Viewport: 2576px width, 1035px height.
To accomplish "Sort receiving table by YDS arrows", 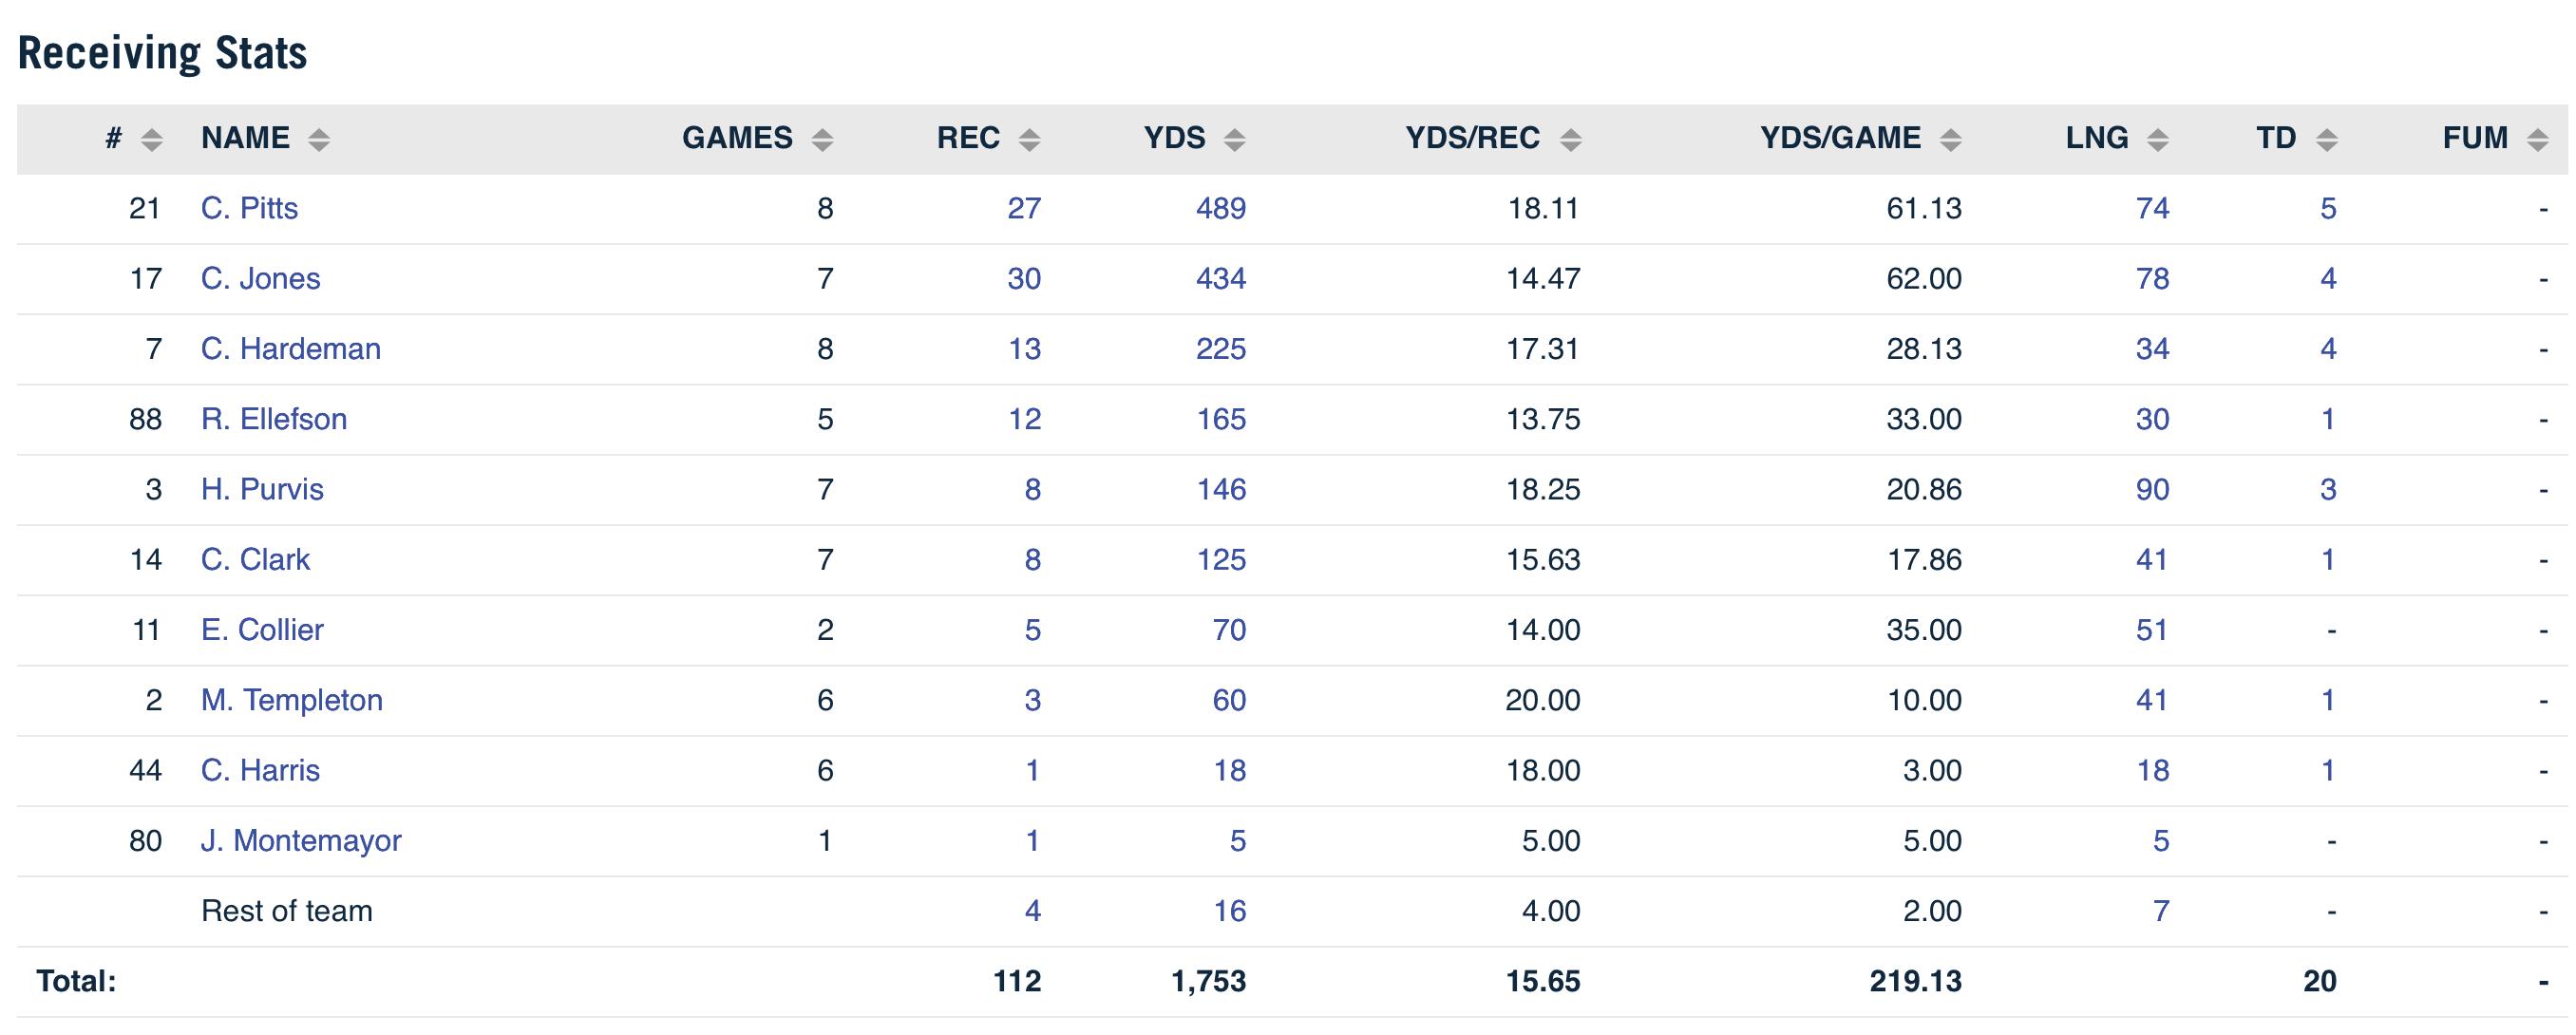I will pyautogui.click(x=1234, y=139).
